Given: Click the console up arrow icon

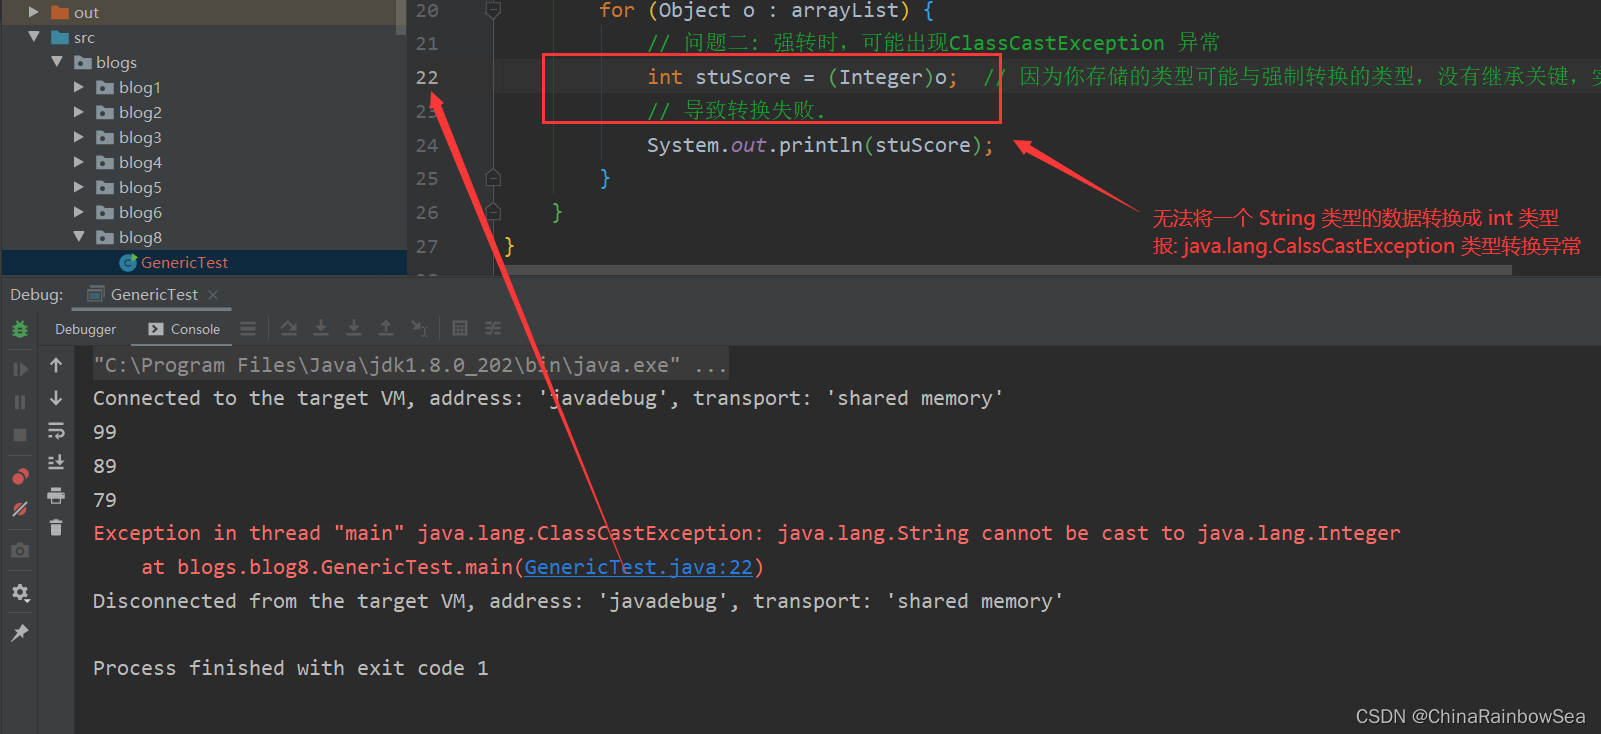Looking at the screenshot, I should coord(56,365).
